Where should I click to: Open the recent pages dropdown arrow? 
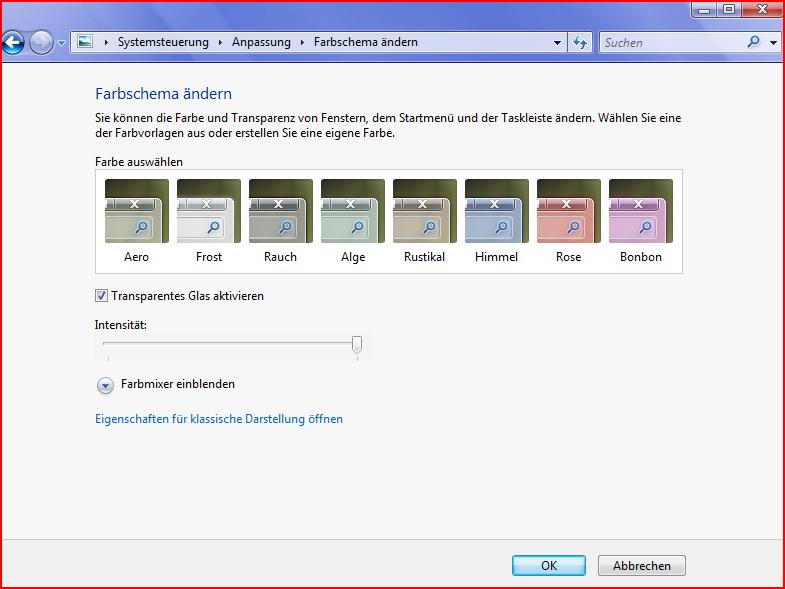pyautogui.click(x=61, y=43)
